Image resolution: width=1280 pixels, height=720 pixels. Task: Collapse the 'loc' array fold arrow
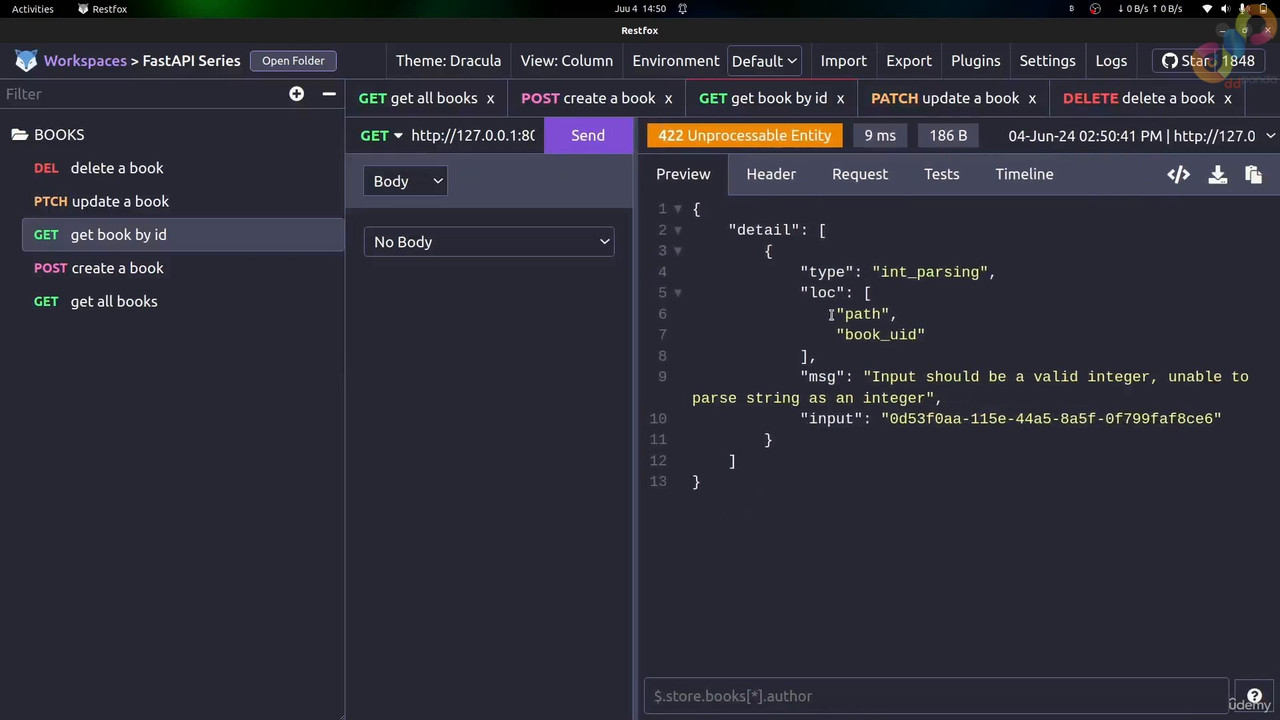[678, 293]
